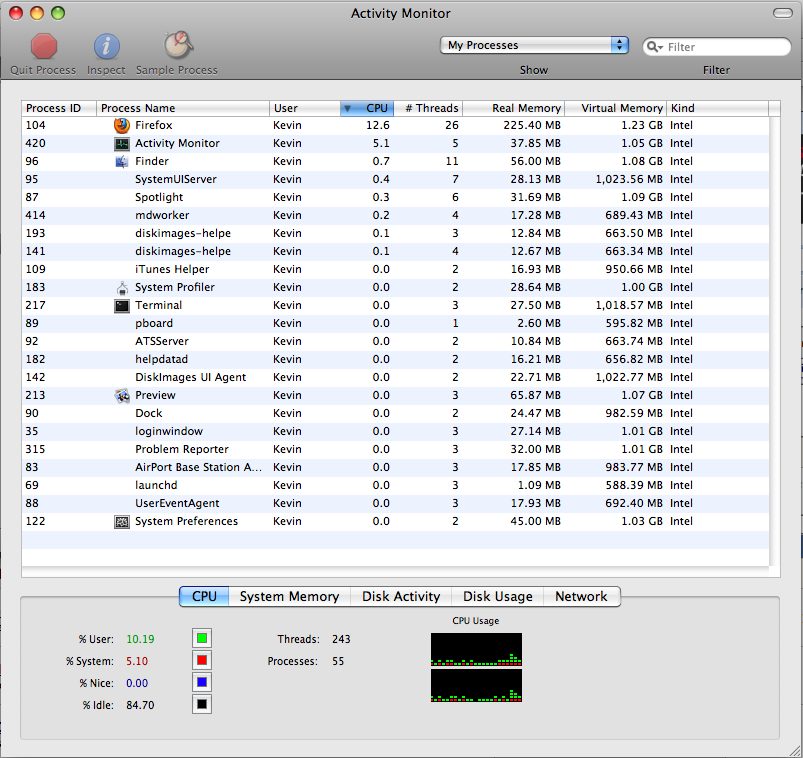
Task: Sort by Virtual Memory column header
Action: [x=616, y=108]
